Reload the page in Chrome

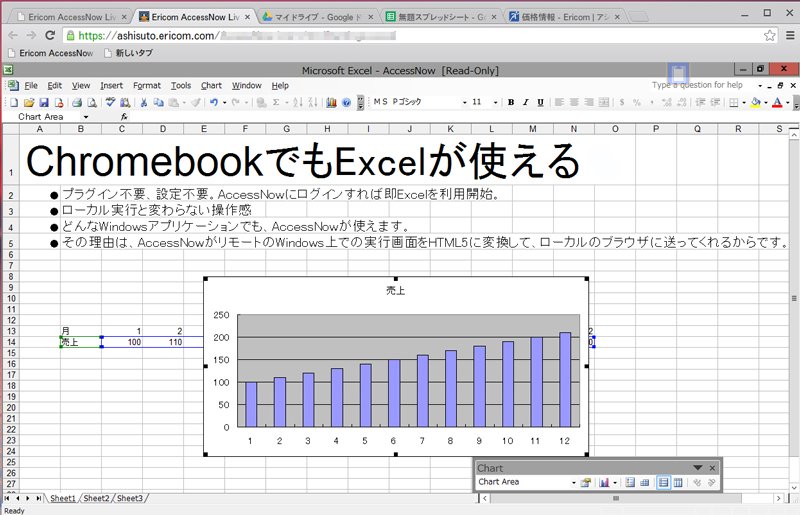tap(50, 35)
